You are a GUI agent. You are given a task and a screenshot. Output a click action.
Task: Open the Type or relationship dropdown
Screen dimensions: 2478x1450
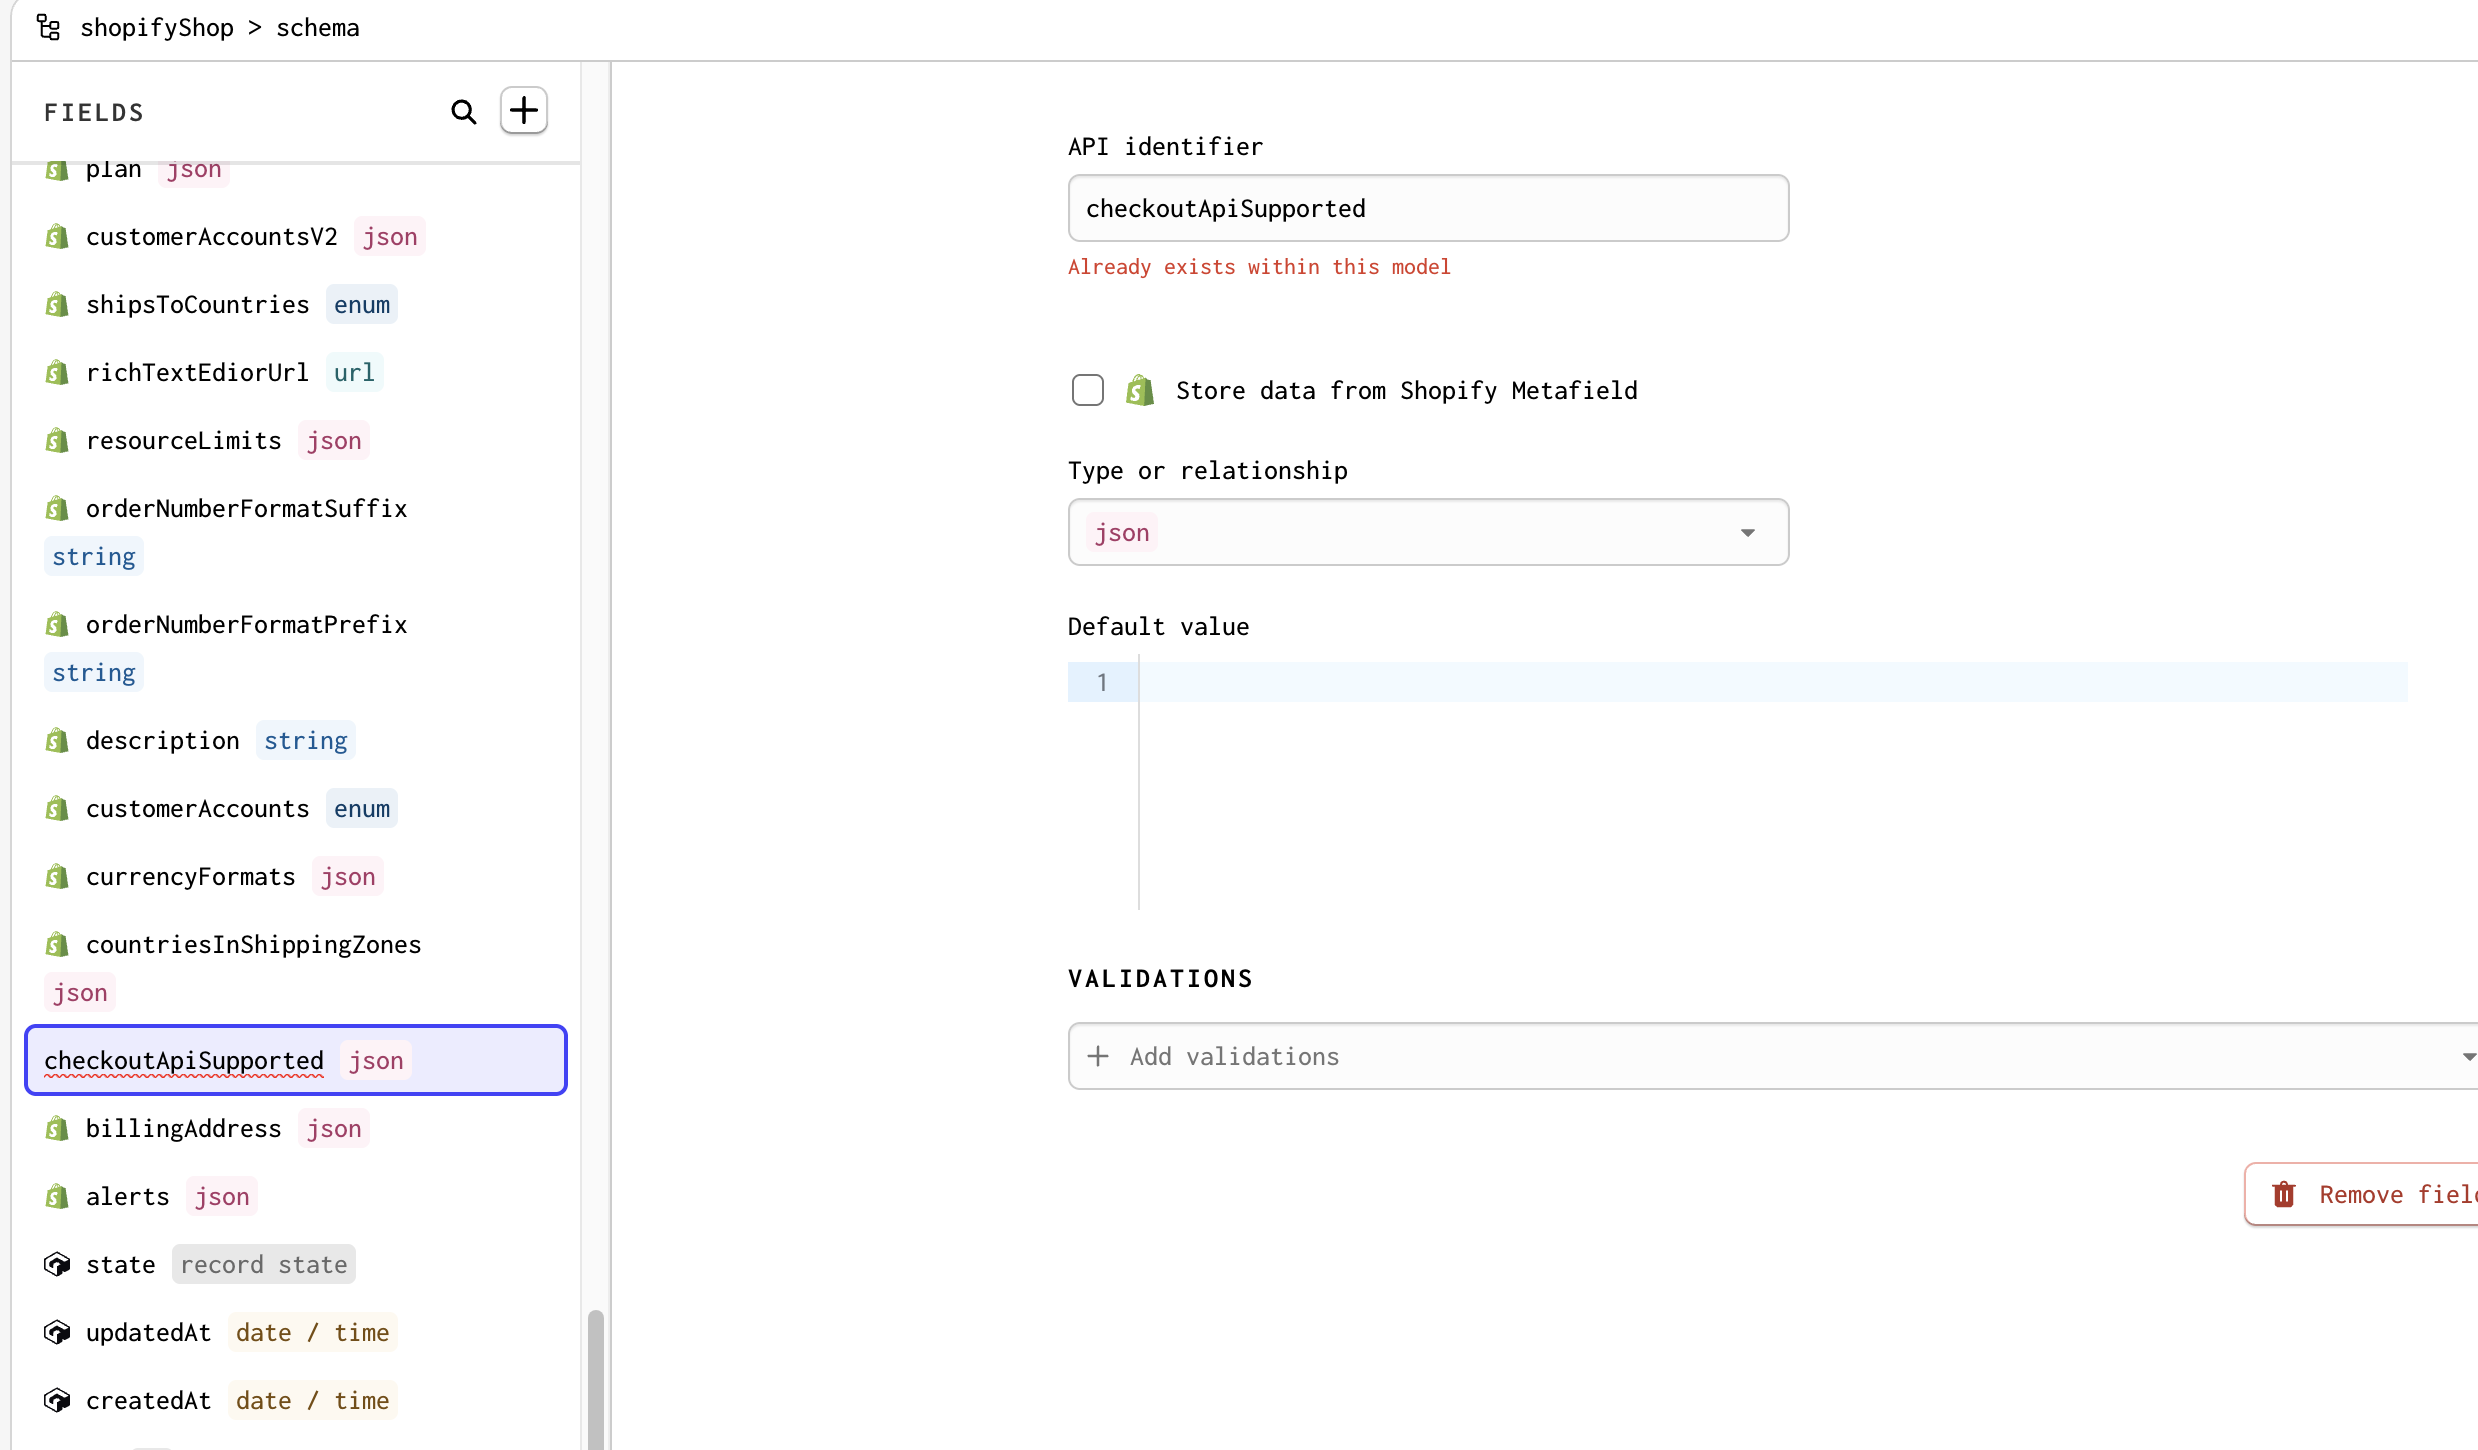click(x=1428, y=532)
